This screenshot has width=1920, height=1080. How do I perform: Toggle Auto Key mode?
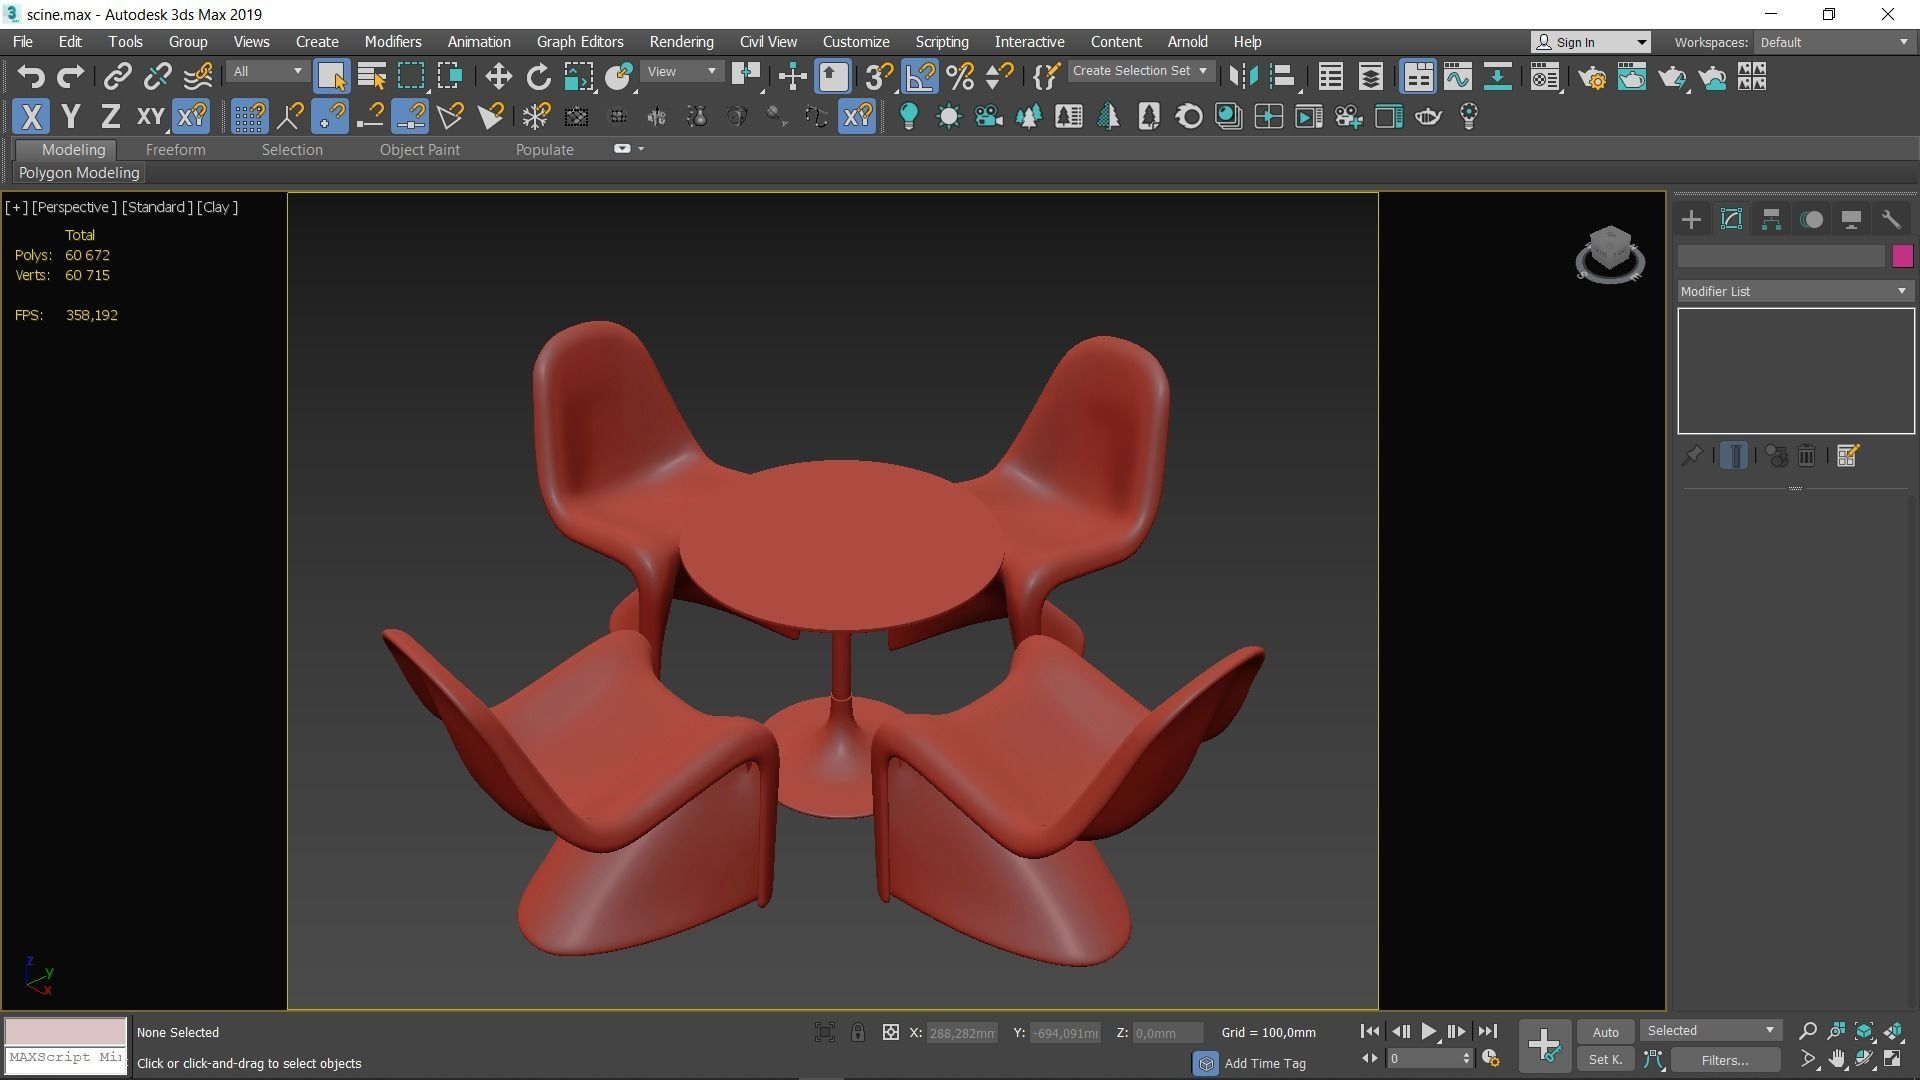1605,1032
